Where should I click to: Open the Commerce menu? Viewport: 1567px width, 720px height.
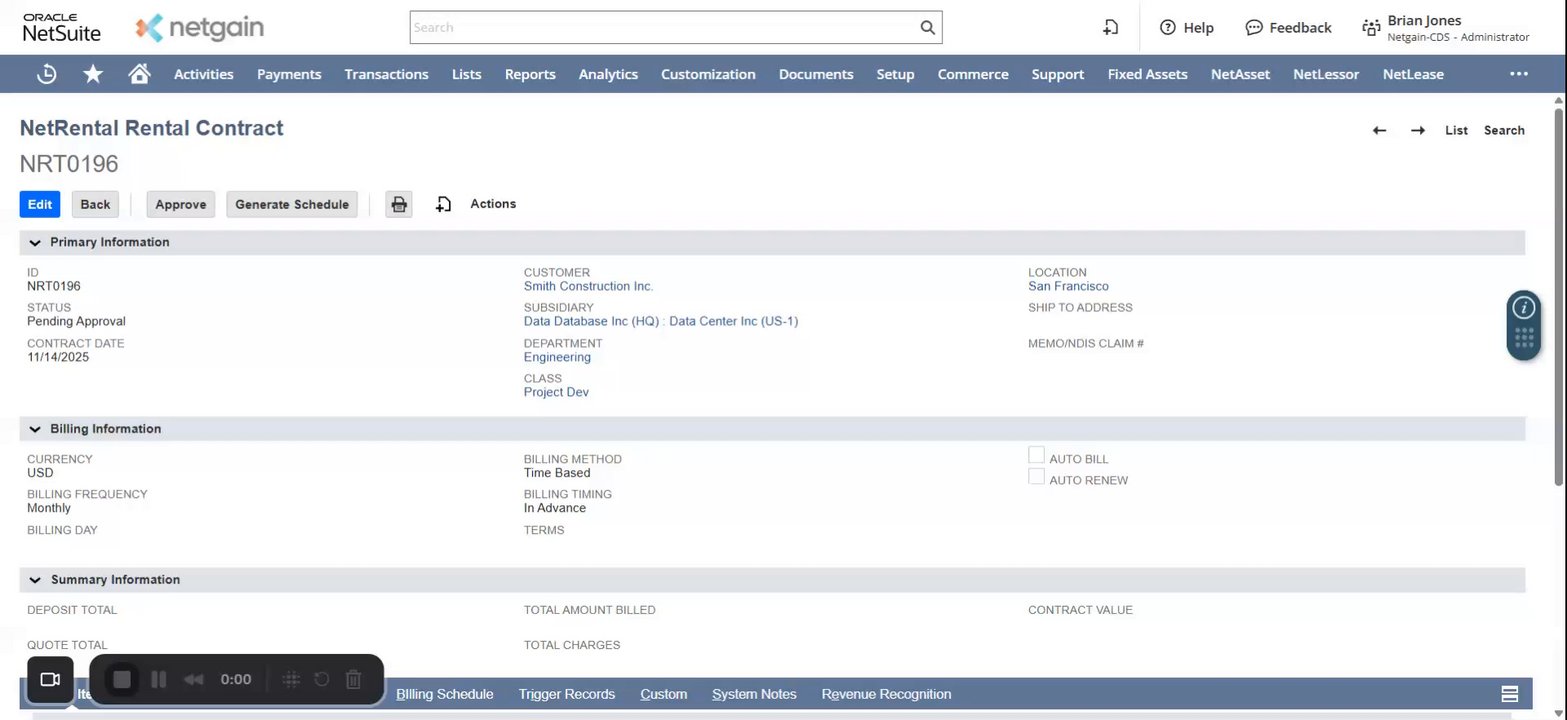point(973,74)
